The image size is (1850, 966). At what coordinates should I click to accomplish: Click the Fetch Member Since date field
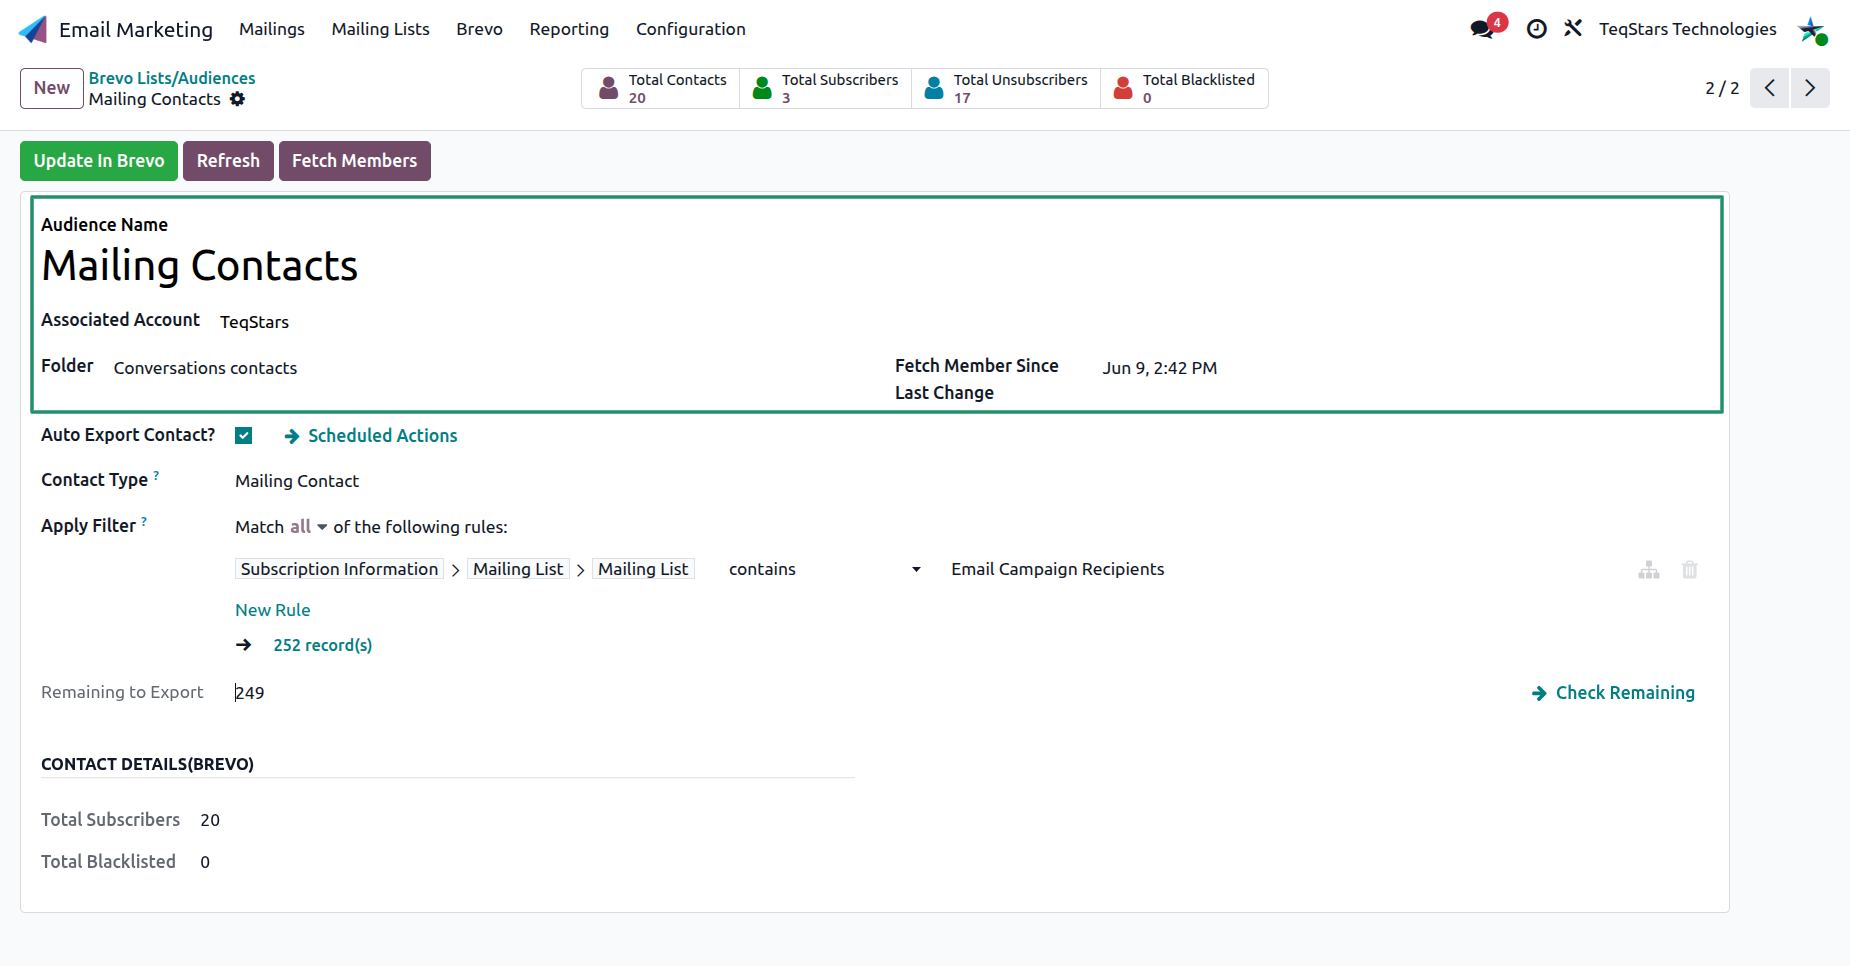[x=1160, y=368]
